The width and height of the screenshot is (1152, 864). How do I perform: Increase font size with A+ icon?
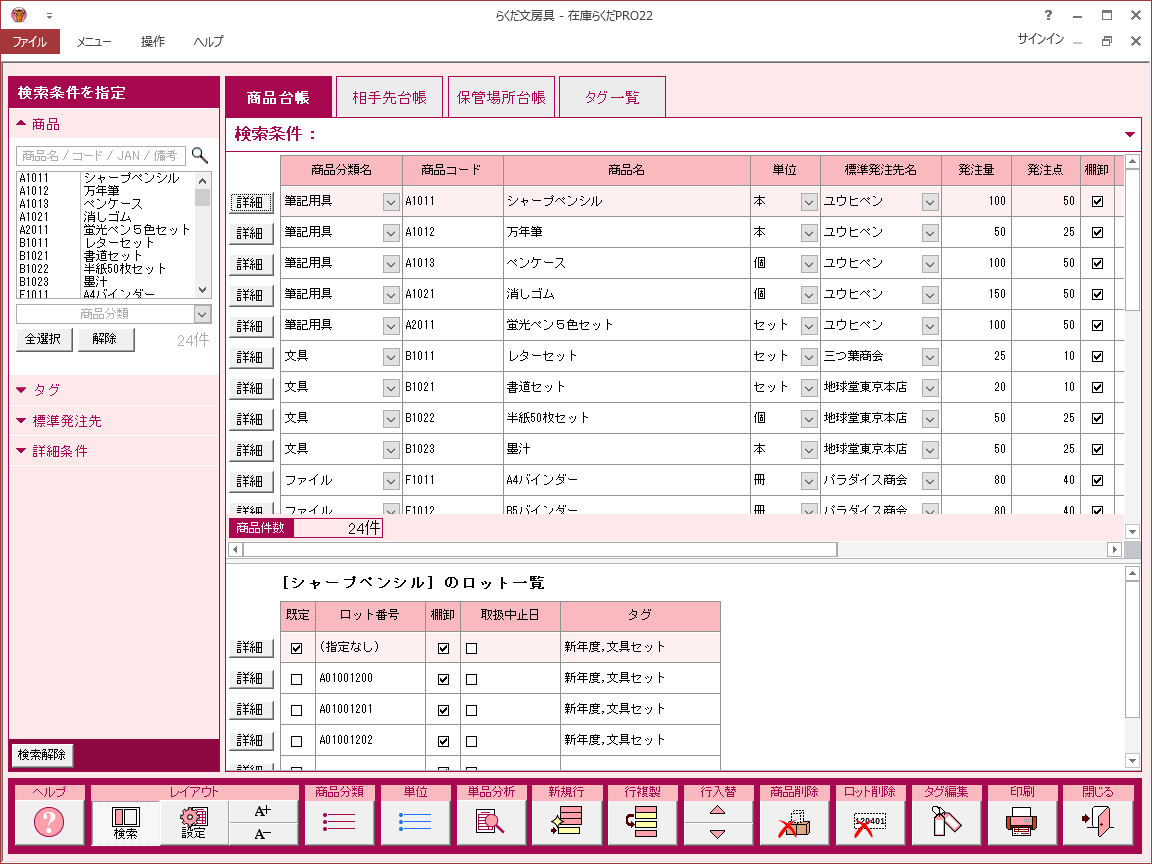coord(263,811)
